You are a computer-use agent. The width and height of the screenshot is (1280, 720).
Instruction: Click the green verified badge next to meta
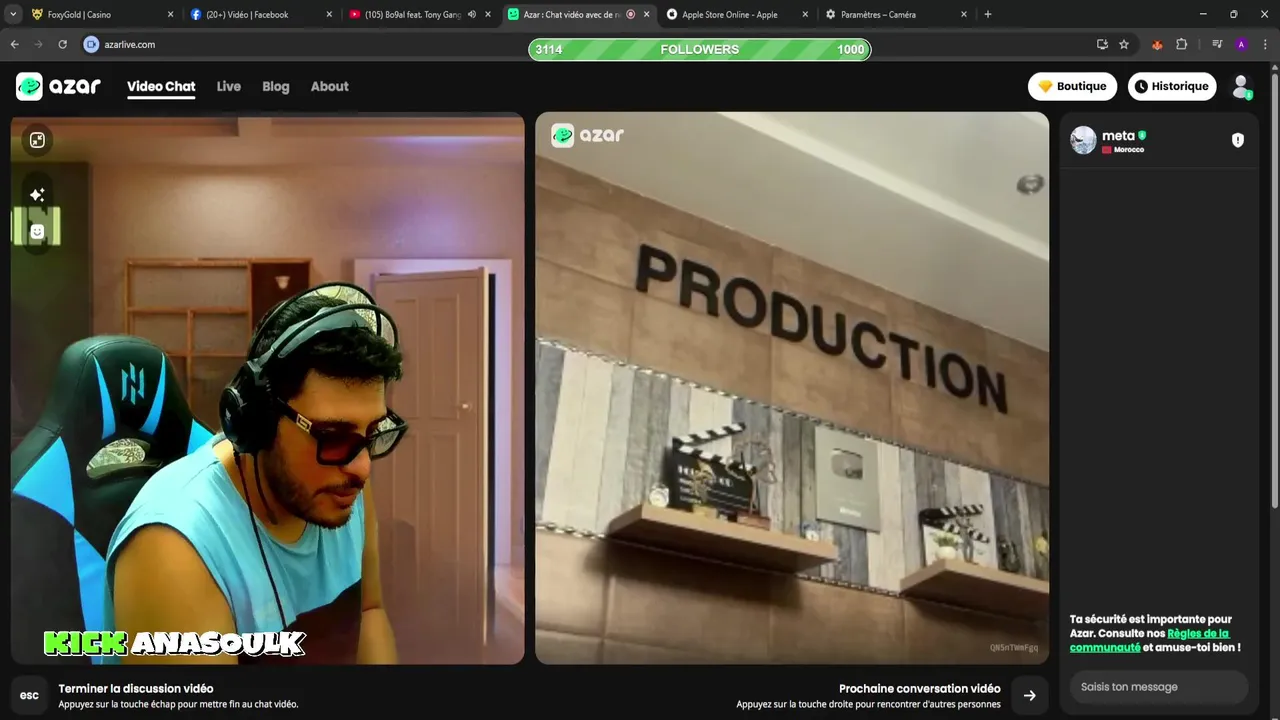click(1142, 135)
